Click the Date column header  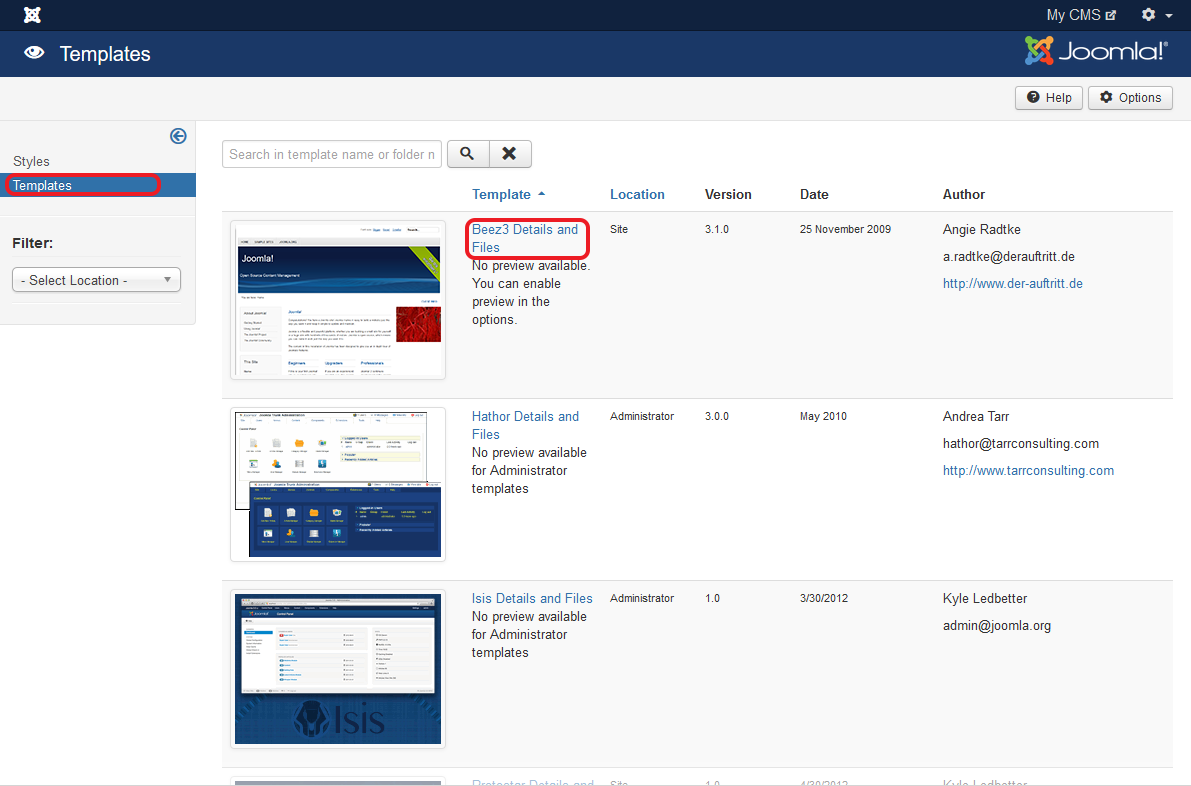pyautogui.click(x=814, y=194)
